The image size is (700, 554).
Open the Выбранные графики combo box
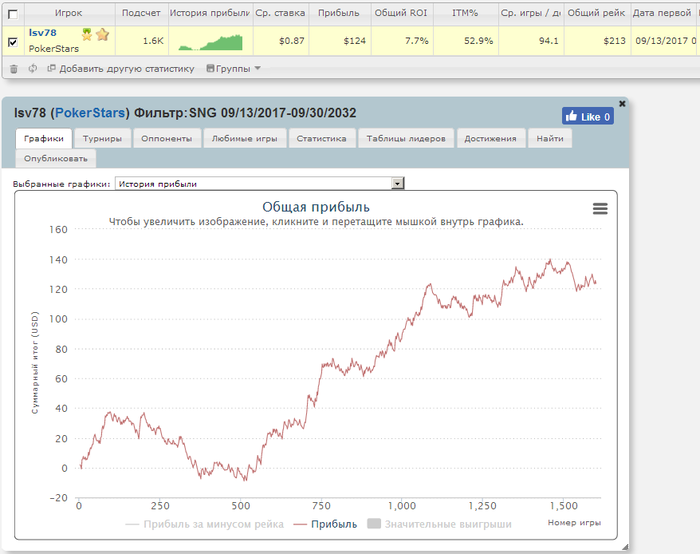click(259, 183)
